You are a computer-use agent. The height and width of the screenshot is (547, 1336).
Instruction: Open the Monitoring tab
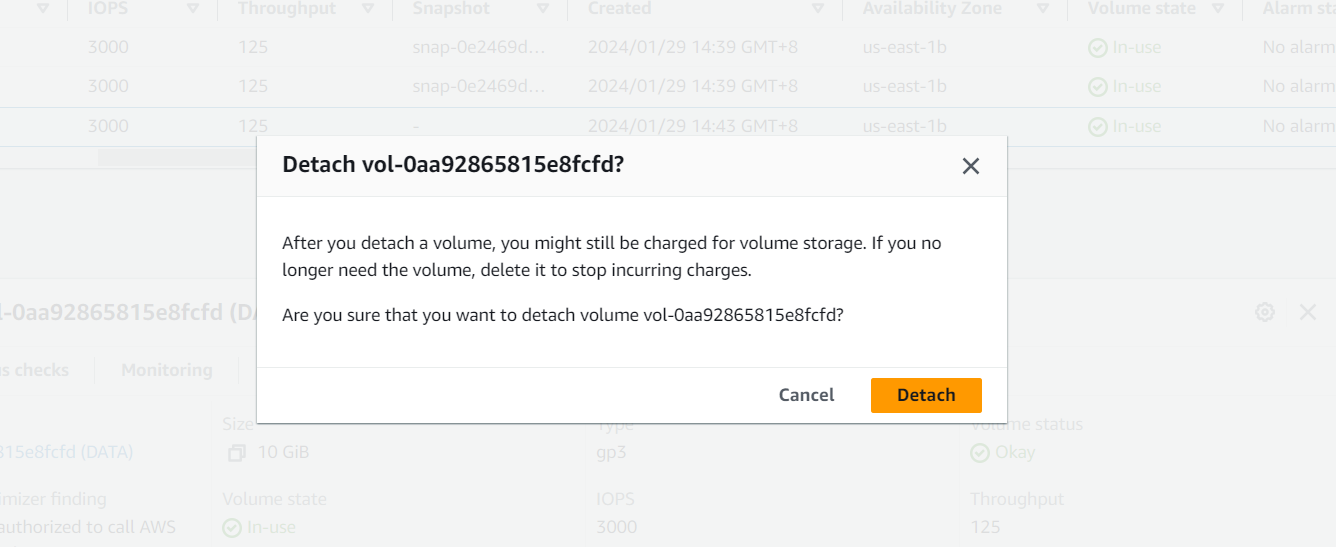point(166,370)
